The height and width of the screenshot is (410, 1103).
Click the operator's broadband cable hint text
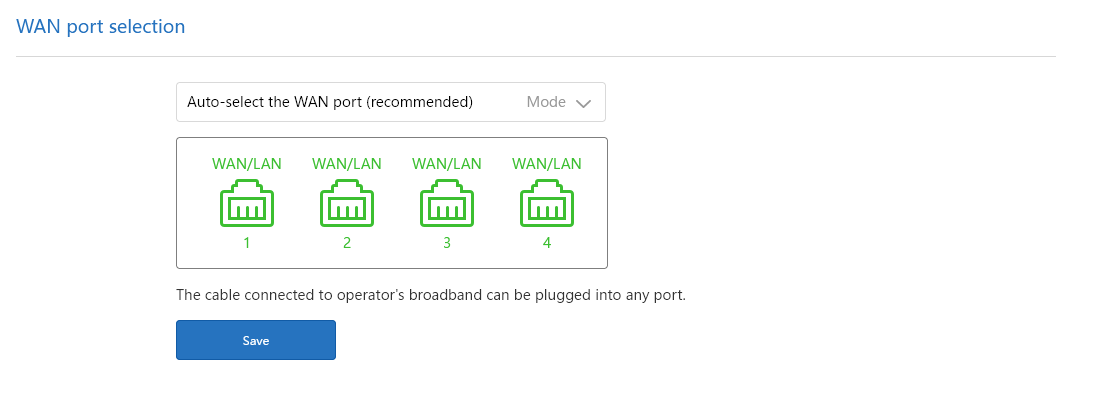[431, 295]
